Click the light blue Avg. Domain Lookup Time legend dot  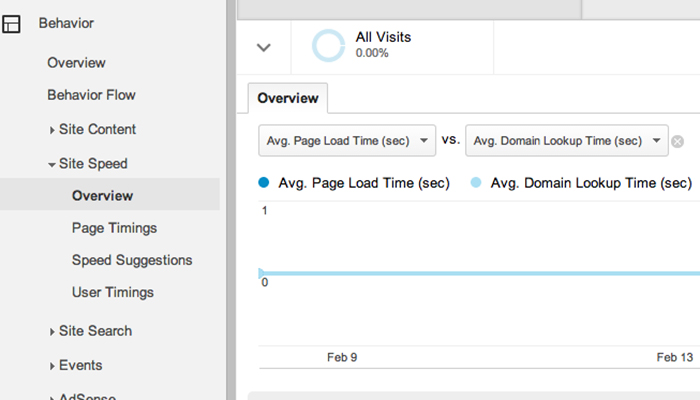coord(476,182)
